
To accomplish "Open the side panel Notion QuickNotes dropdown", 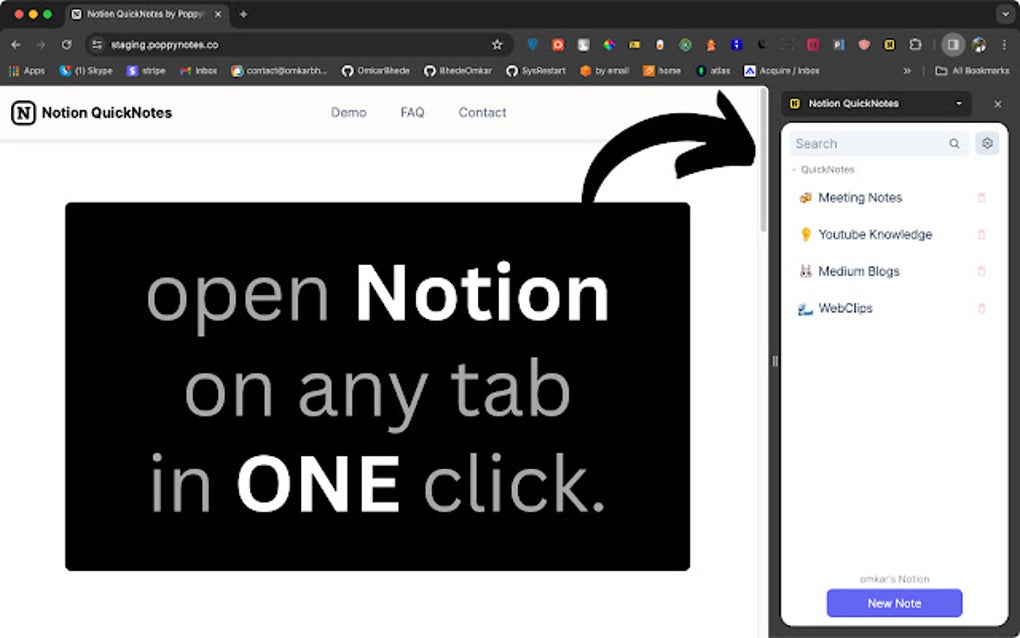I will (x=876, y=103).
